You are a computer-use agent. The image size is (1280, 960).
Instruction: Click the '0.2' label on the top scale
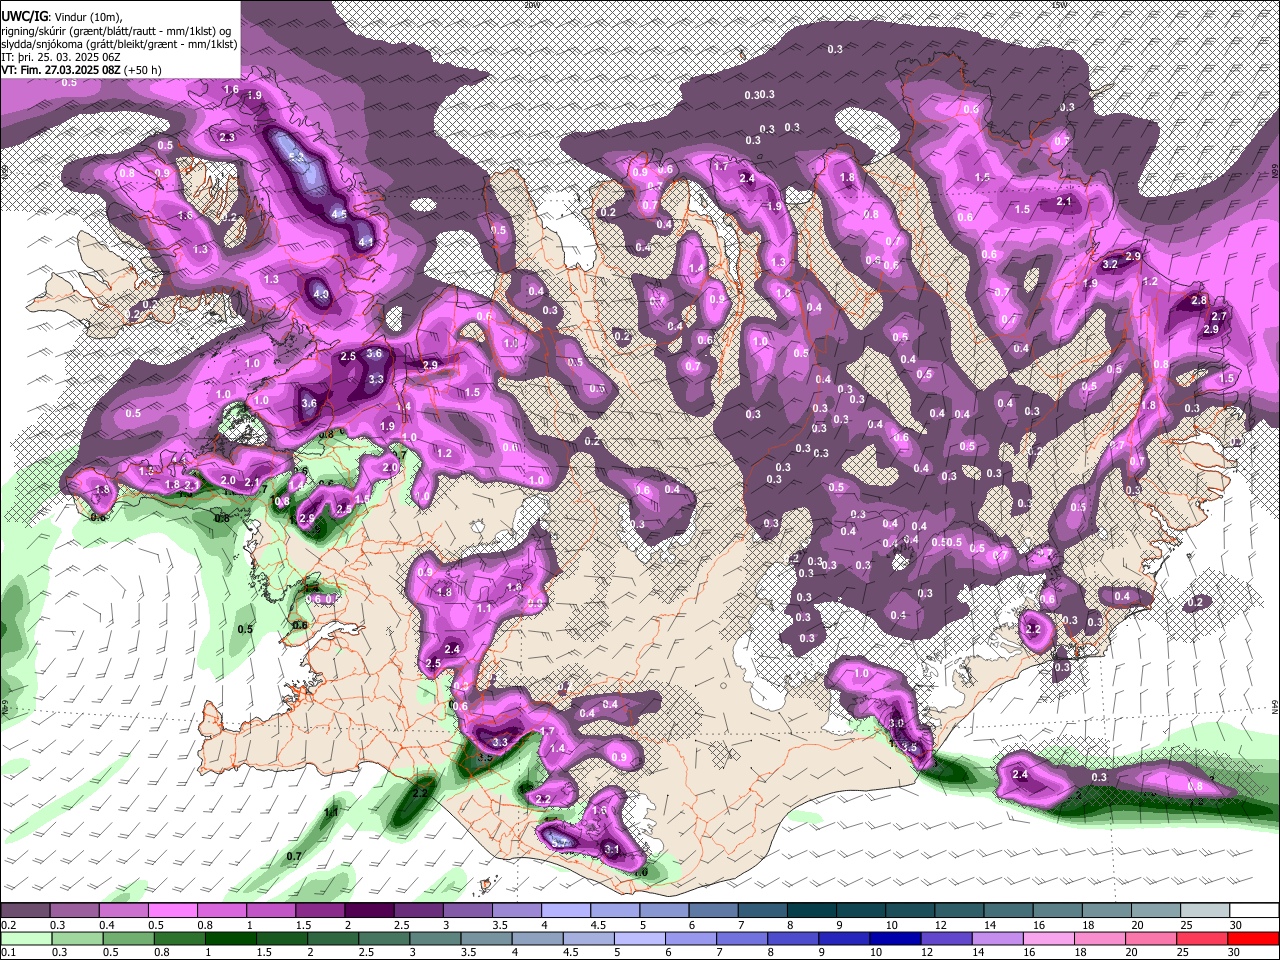pos(8,925)
